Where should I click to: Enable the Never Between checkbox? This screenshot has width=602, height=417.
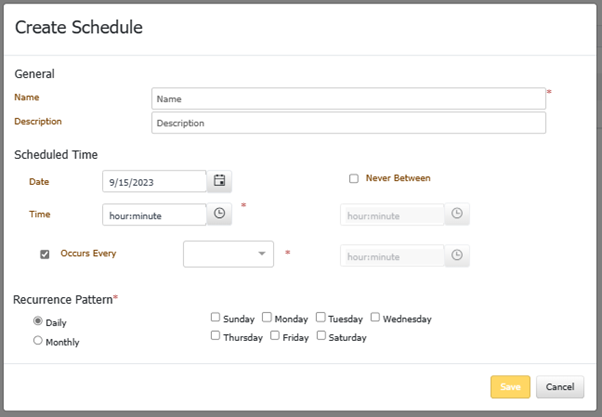[354, 179]
